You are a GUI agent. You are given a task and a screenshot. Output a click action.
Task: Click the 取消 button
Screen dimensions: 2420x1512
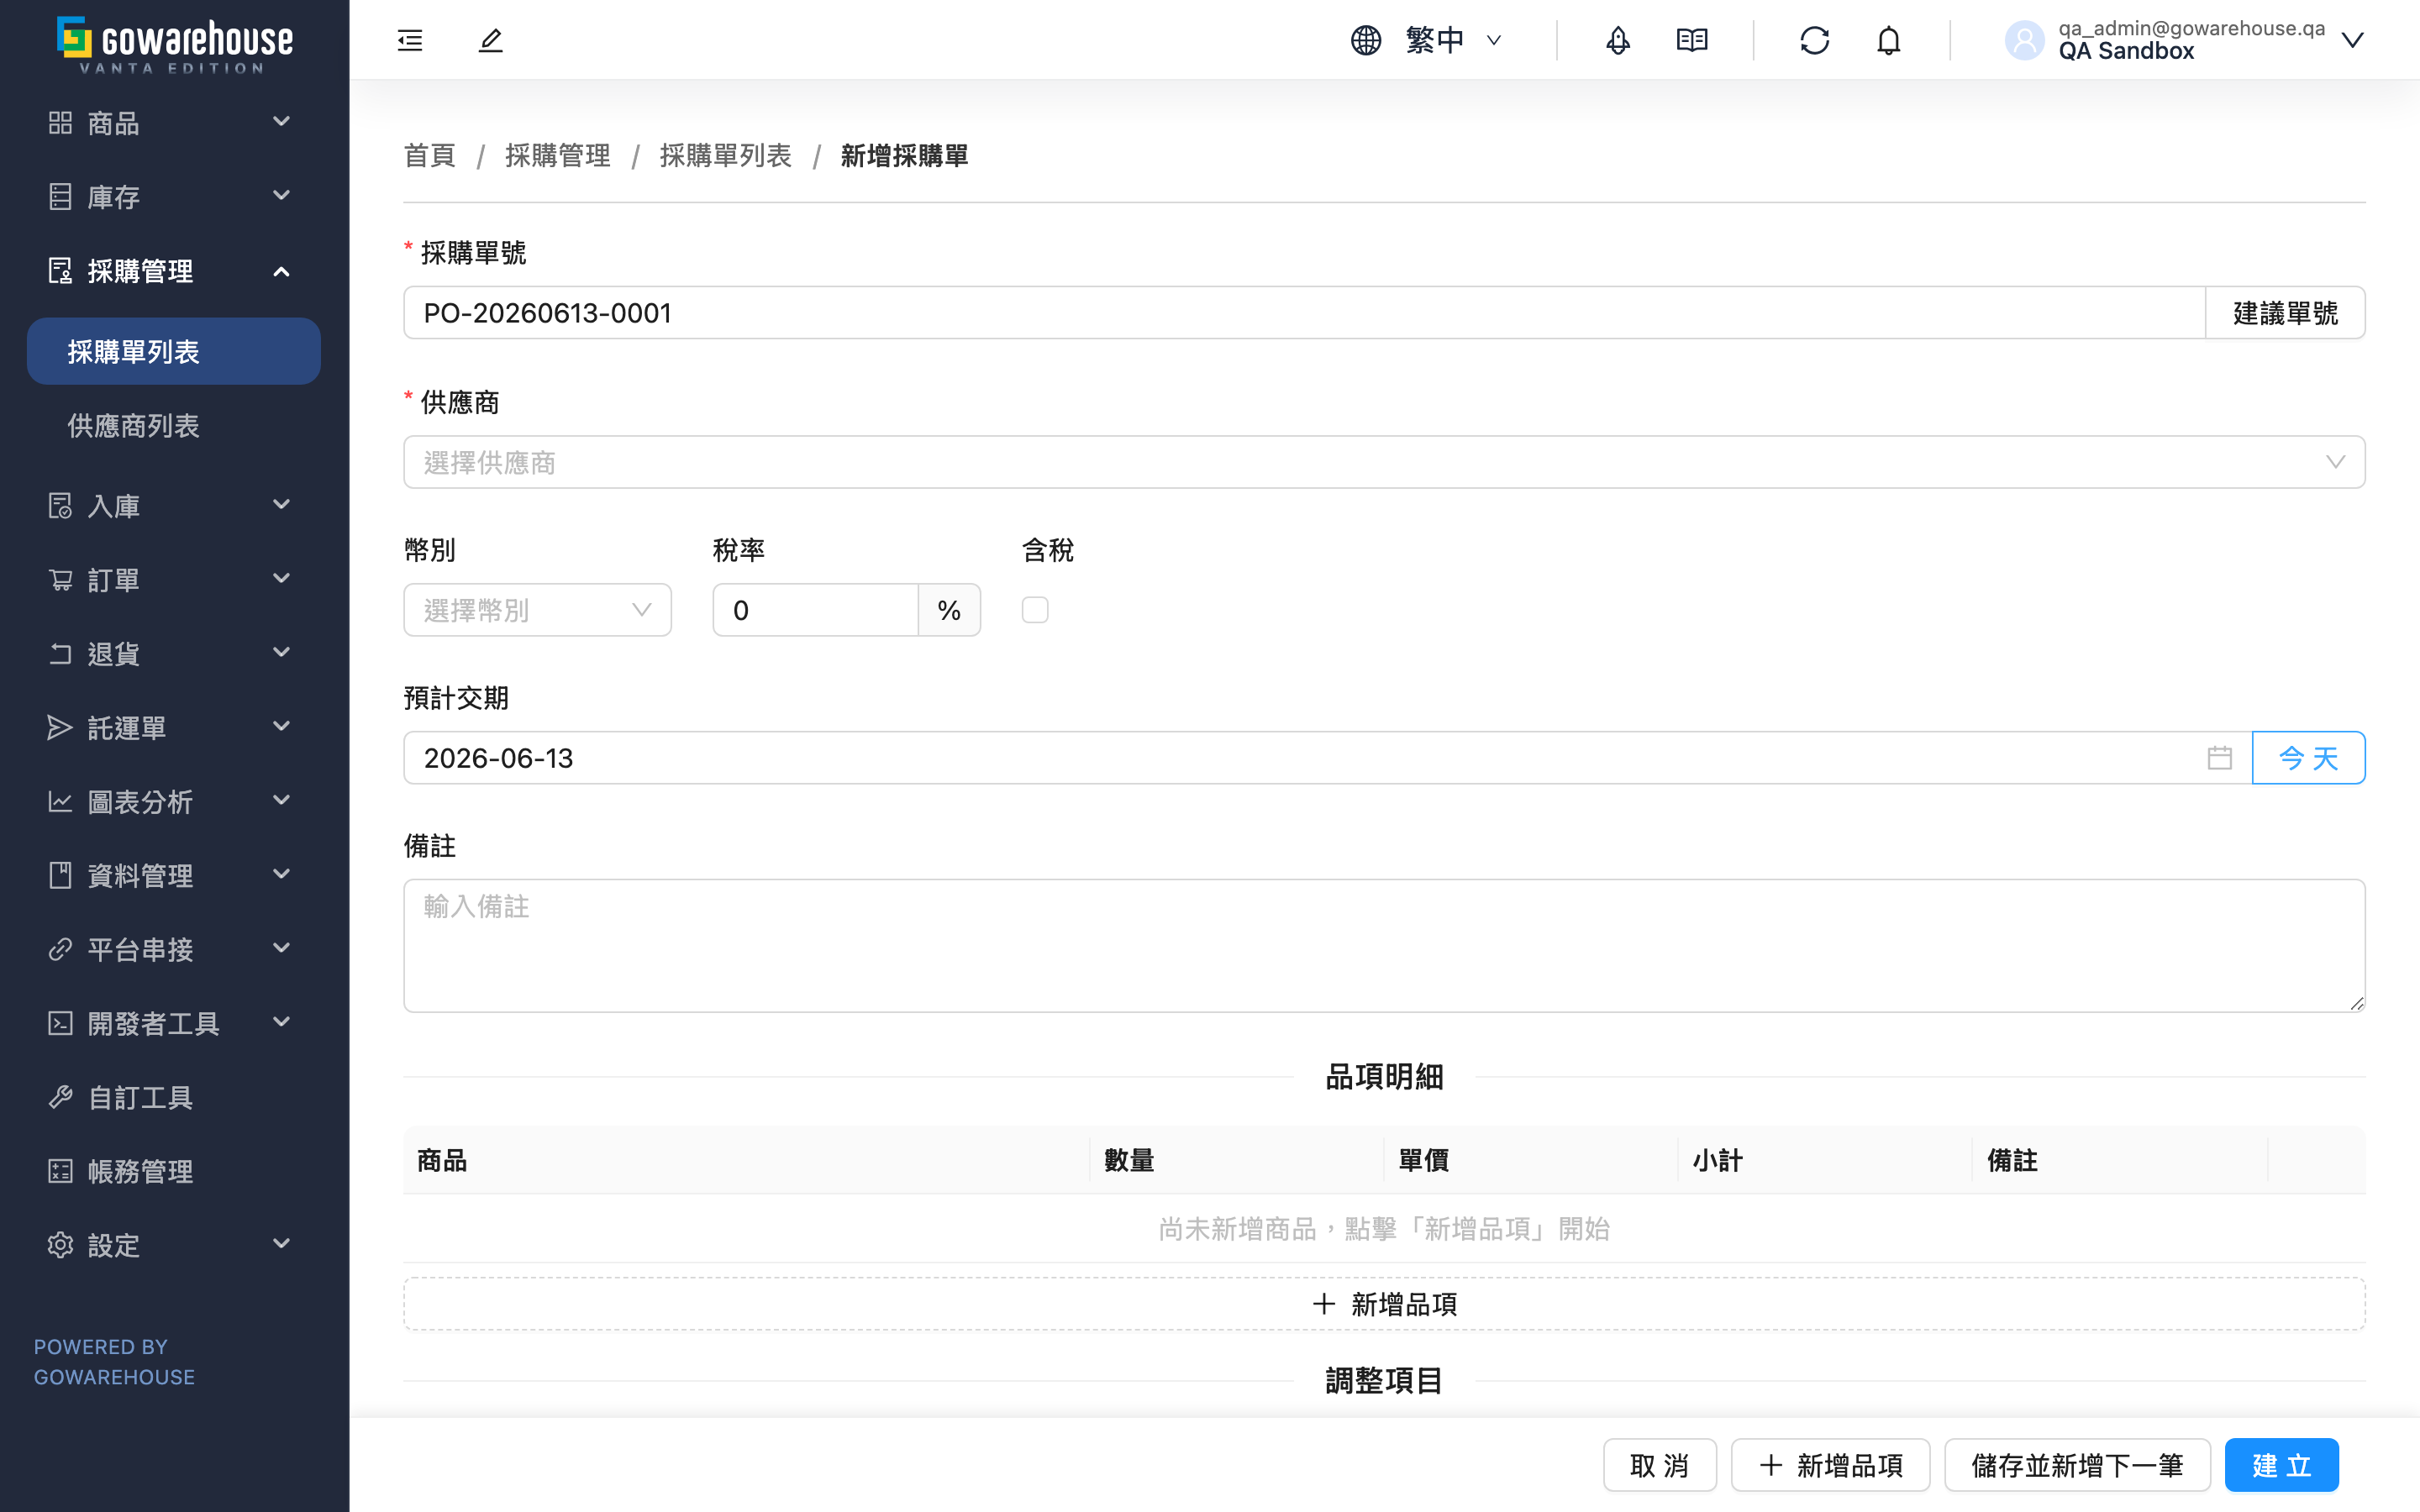tap(1660, 1465)
